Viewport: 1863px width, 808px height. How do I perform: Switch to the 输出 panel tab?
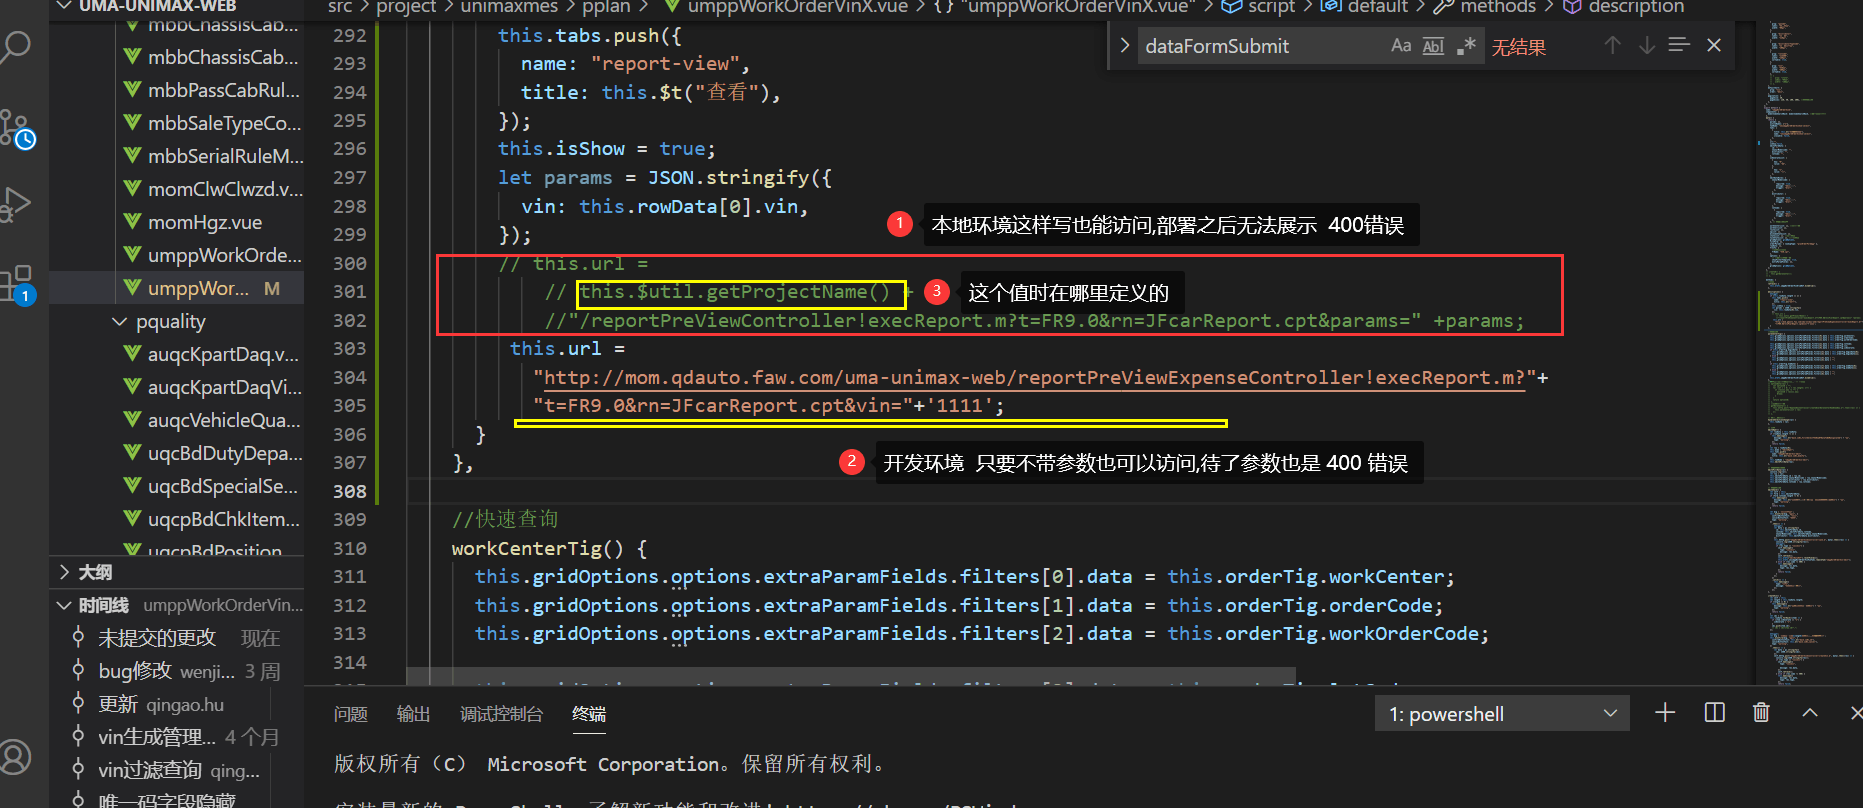pyautogui.click(x=413, y=714)
